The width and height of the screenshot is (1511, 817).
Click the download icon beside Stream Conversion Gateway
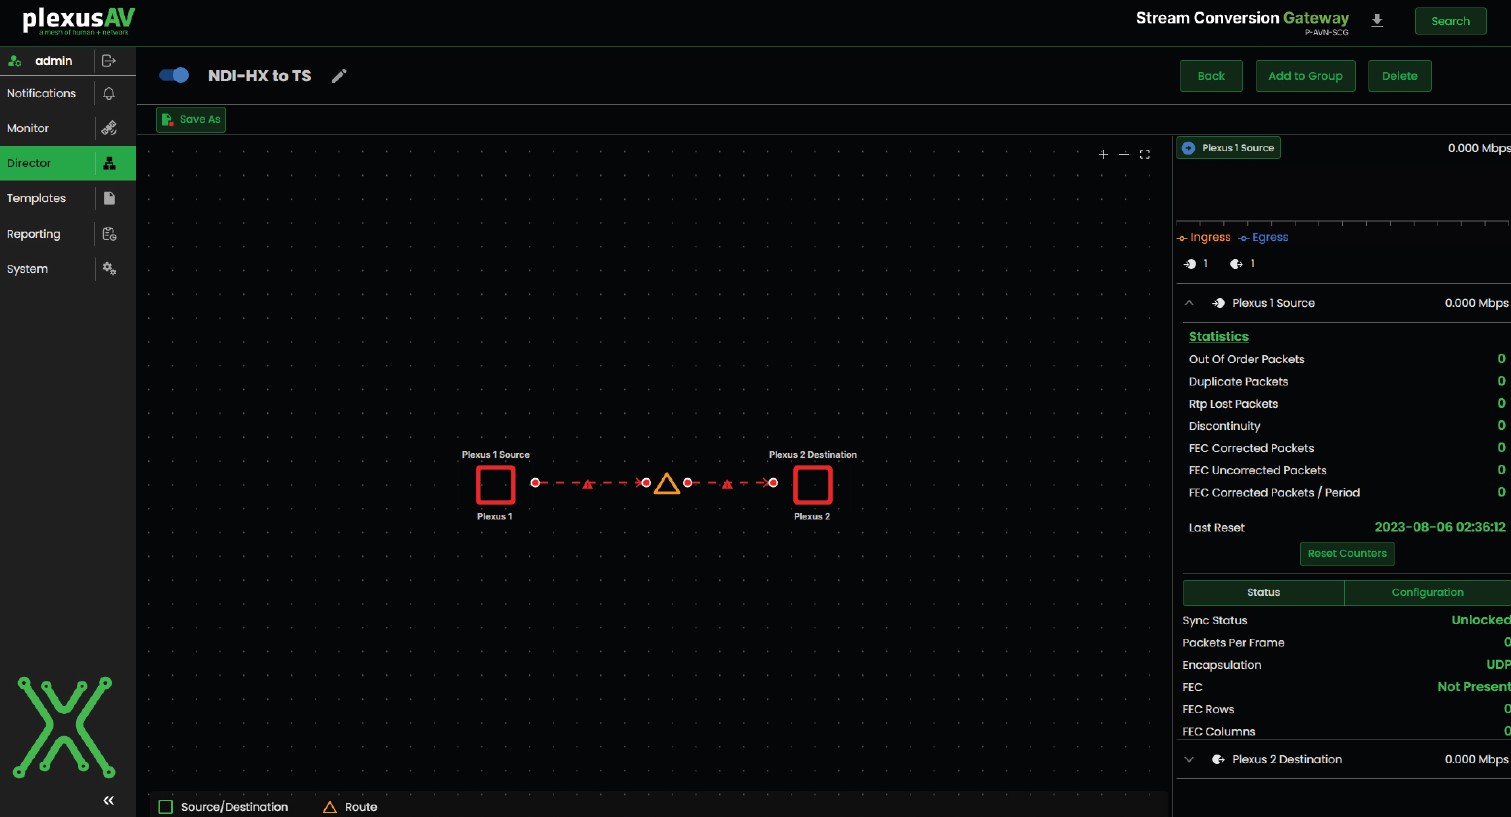tap(1377, 21)
